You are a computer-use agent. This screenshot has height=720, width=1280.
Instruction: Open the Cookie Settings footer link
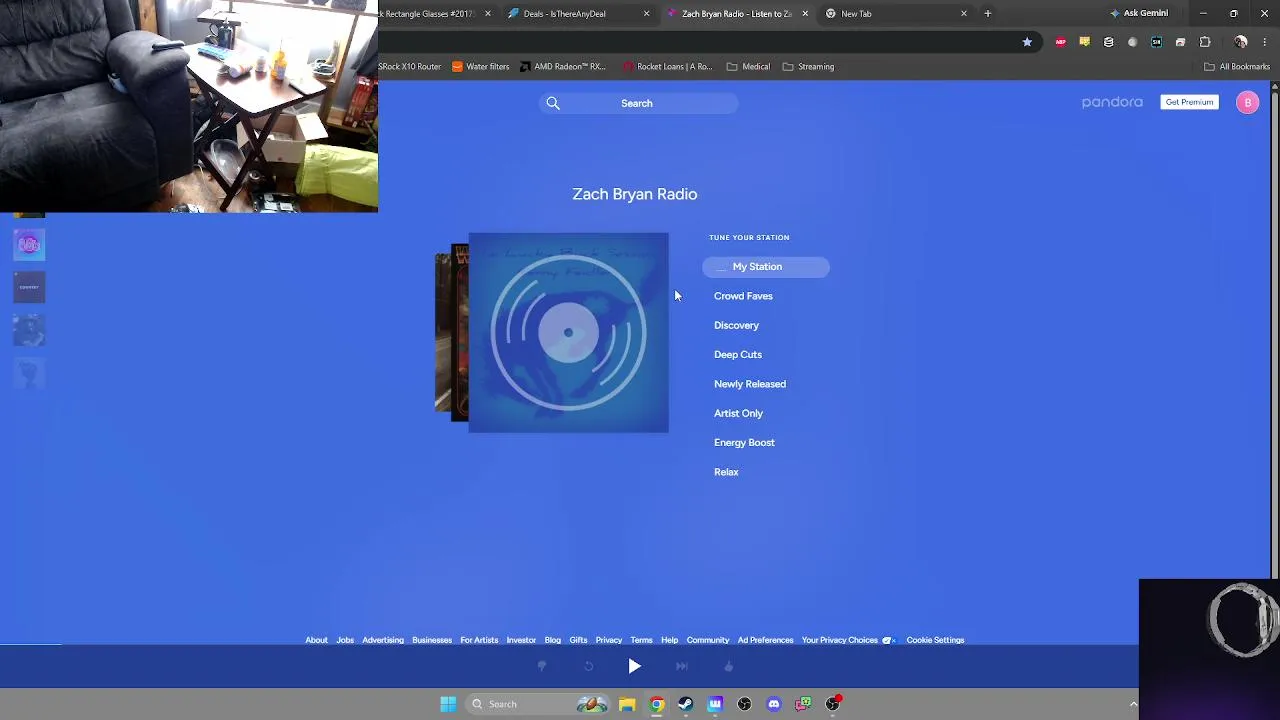click(x=935, y=640)
